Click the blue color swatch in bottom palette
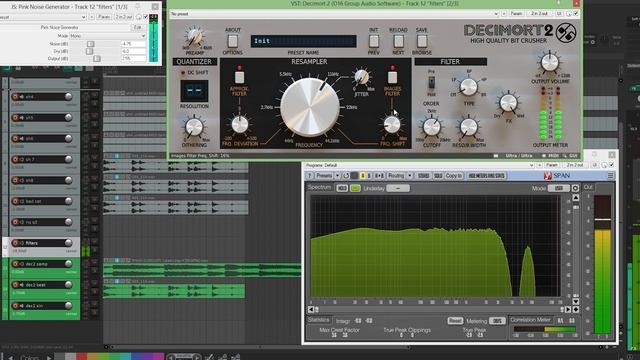This screenshot has height=360, width=640. 136,357
